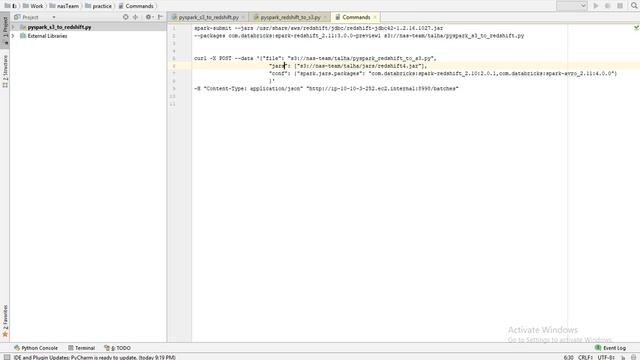
Task: Click line number 11 in the gutter
Action: point(173,104)
